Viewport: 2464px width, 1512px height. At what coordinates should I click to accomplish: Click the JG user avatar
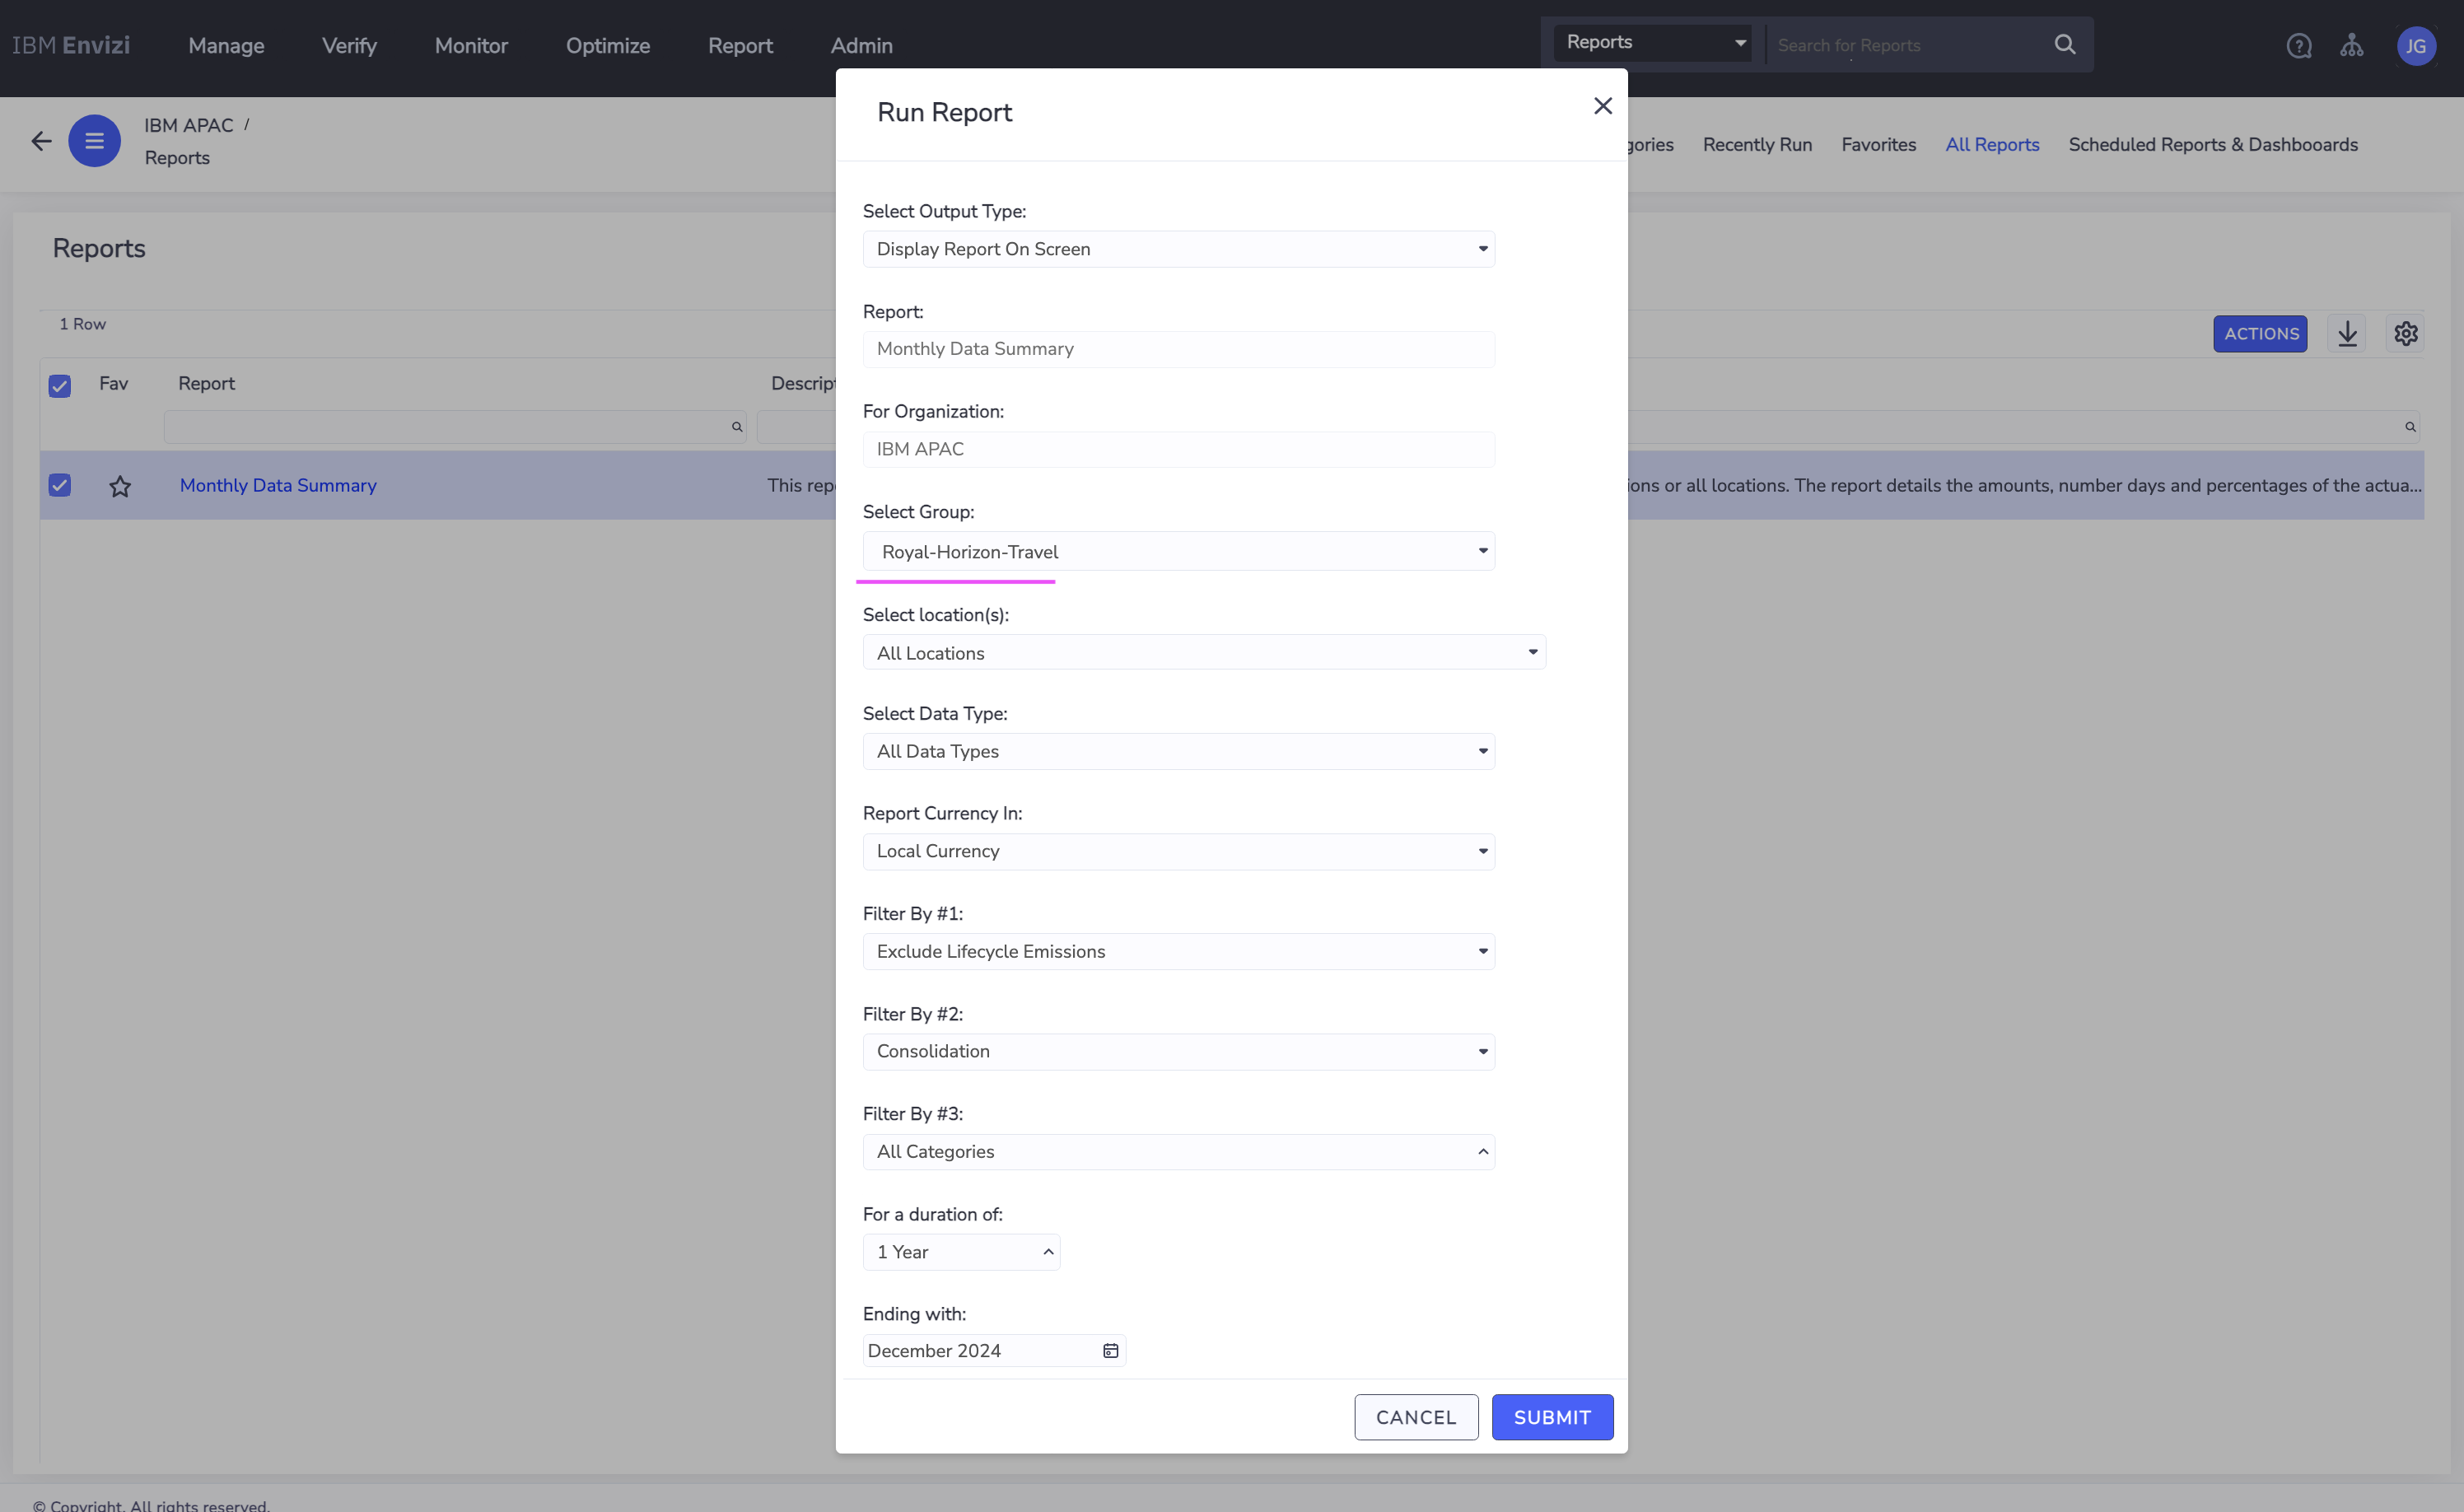(x=2415, y=46)
